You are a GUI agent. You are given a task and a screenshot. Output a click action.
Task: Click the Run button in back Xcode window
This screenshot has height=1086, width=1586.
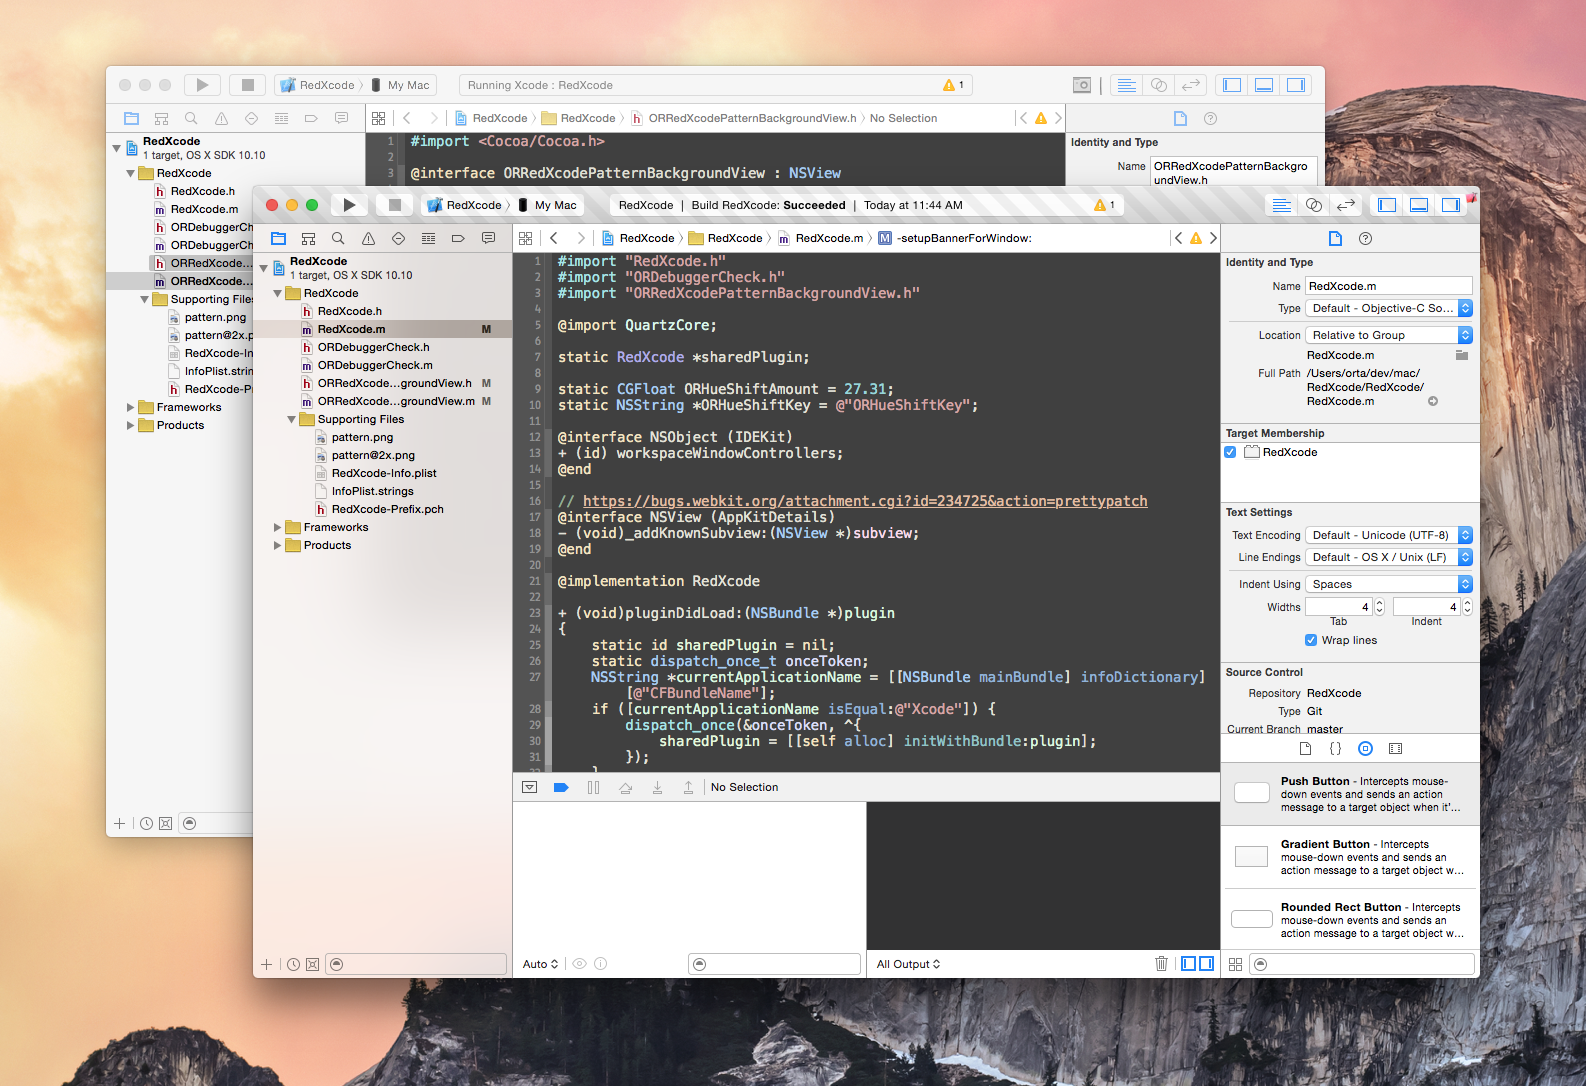[202, 85]
